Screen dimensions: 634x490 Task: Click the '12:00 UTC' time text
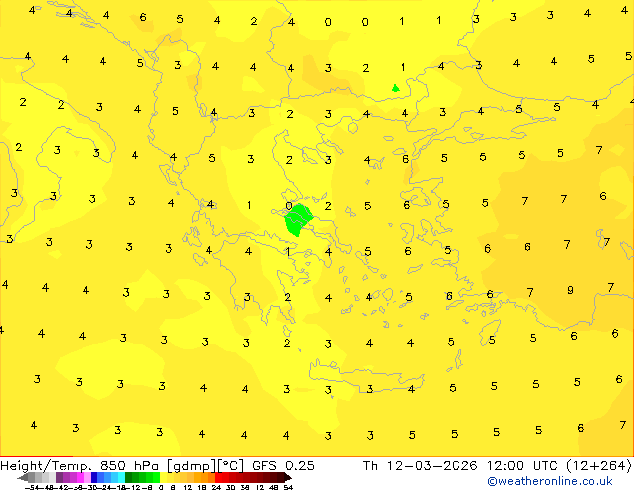click(523, 465)
